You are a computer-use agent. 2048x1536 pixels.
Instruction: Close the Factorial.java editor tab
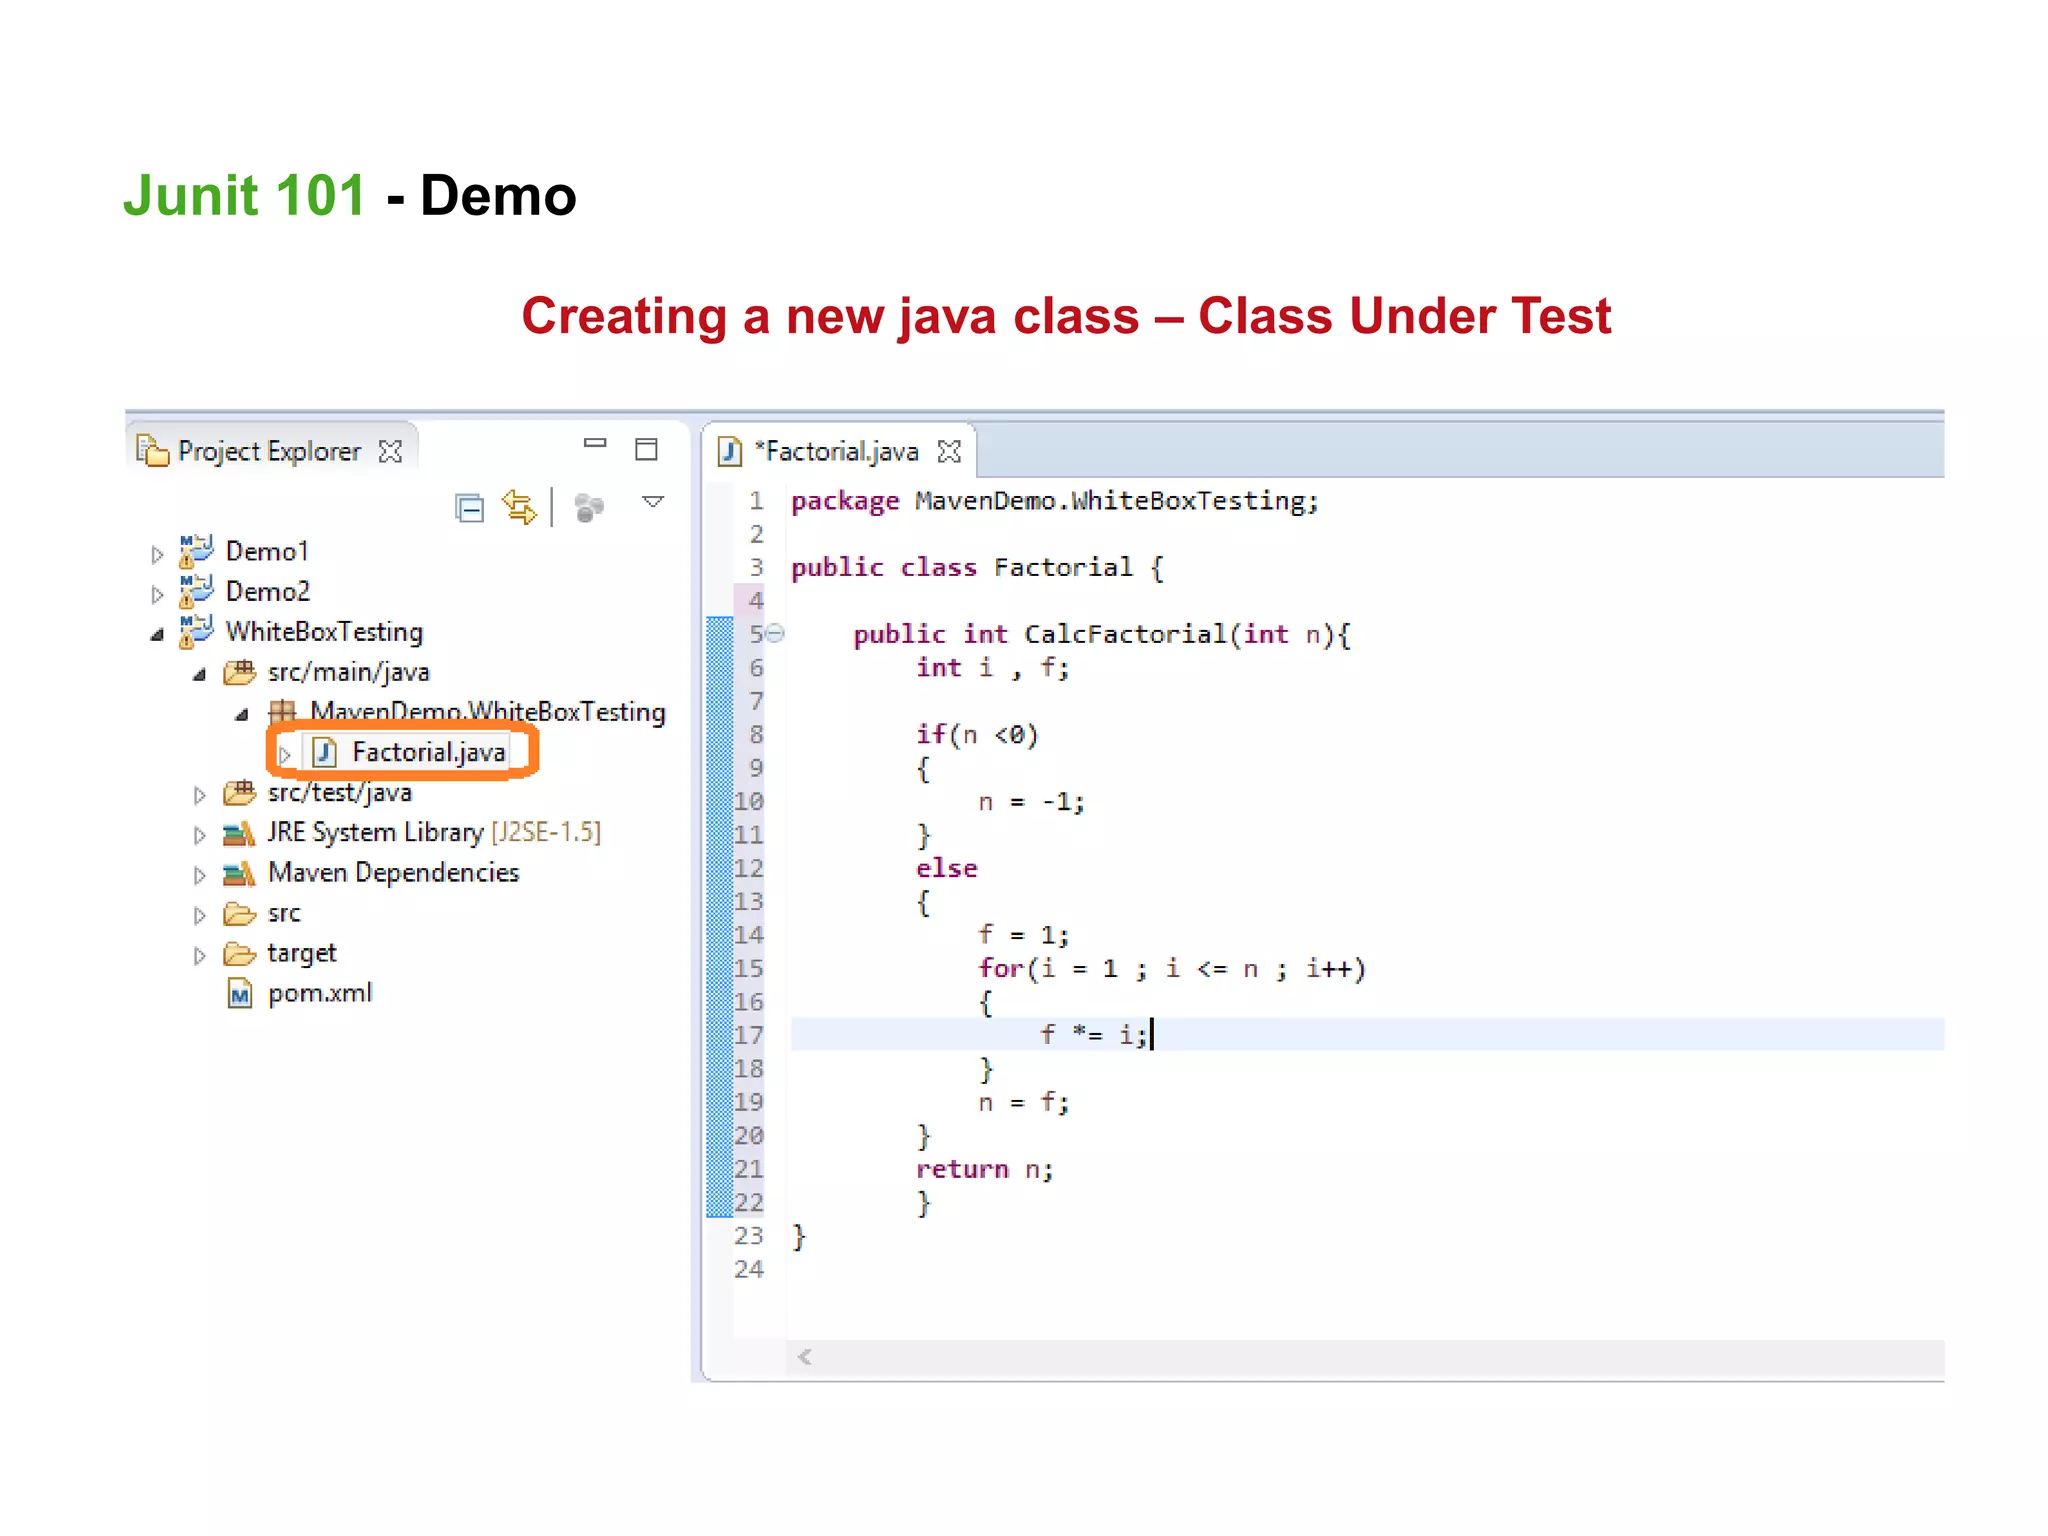949,452
